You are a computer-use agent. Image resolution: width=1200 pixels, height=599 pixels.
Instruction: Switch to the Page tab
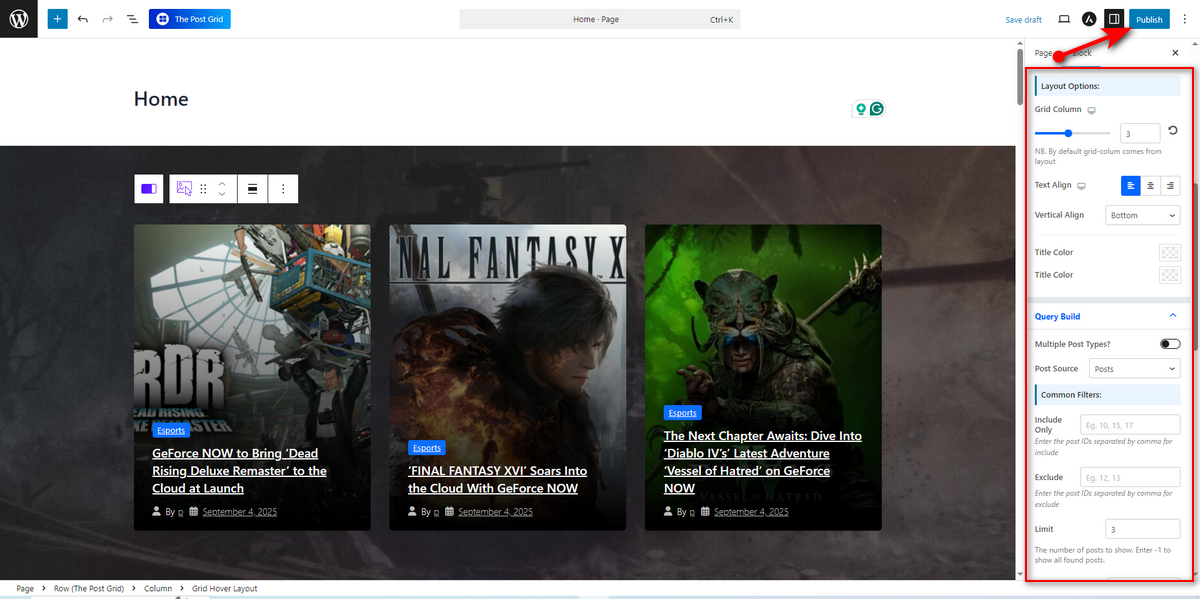coord(1044,52)
